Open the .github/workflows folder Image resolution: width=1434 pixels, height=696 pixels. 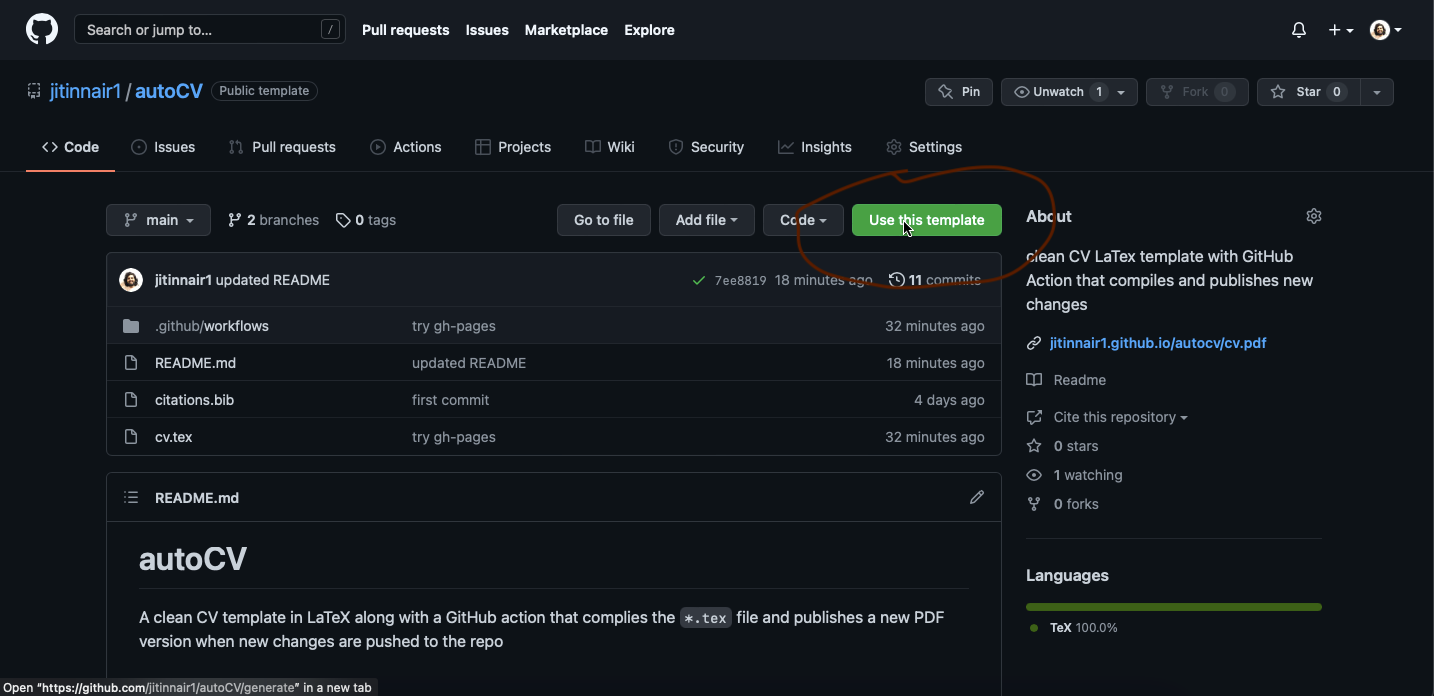click(212, 326)
